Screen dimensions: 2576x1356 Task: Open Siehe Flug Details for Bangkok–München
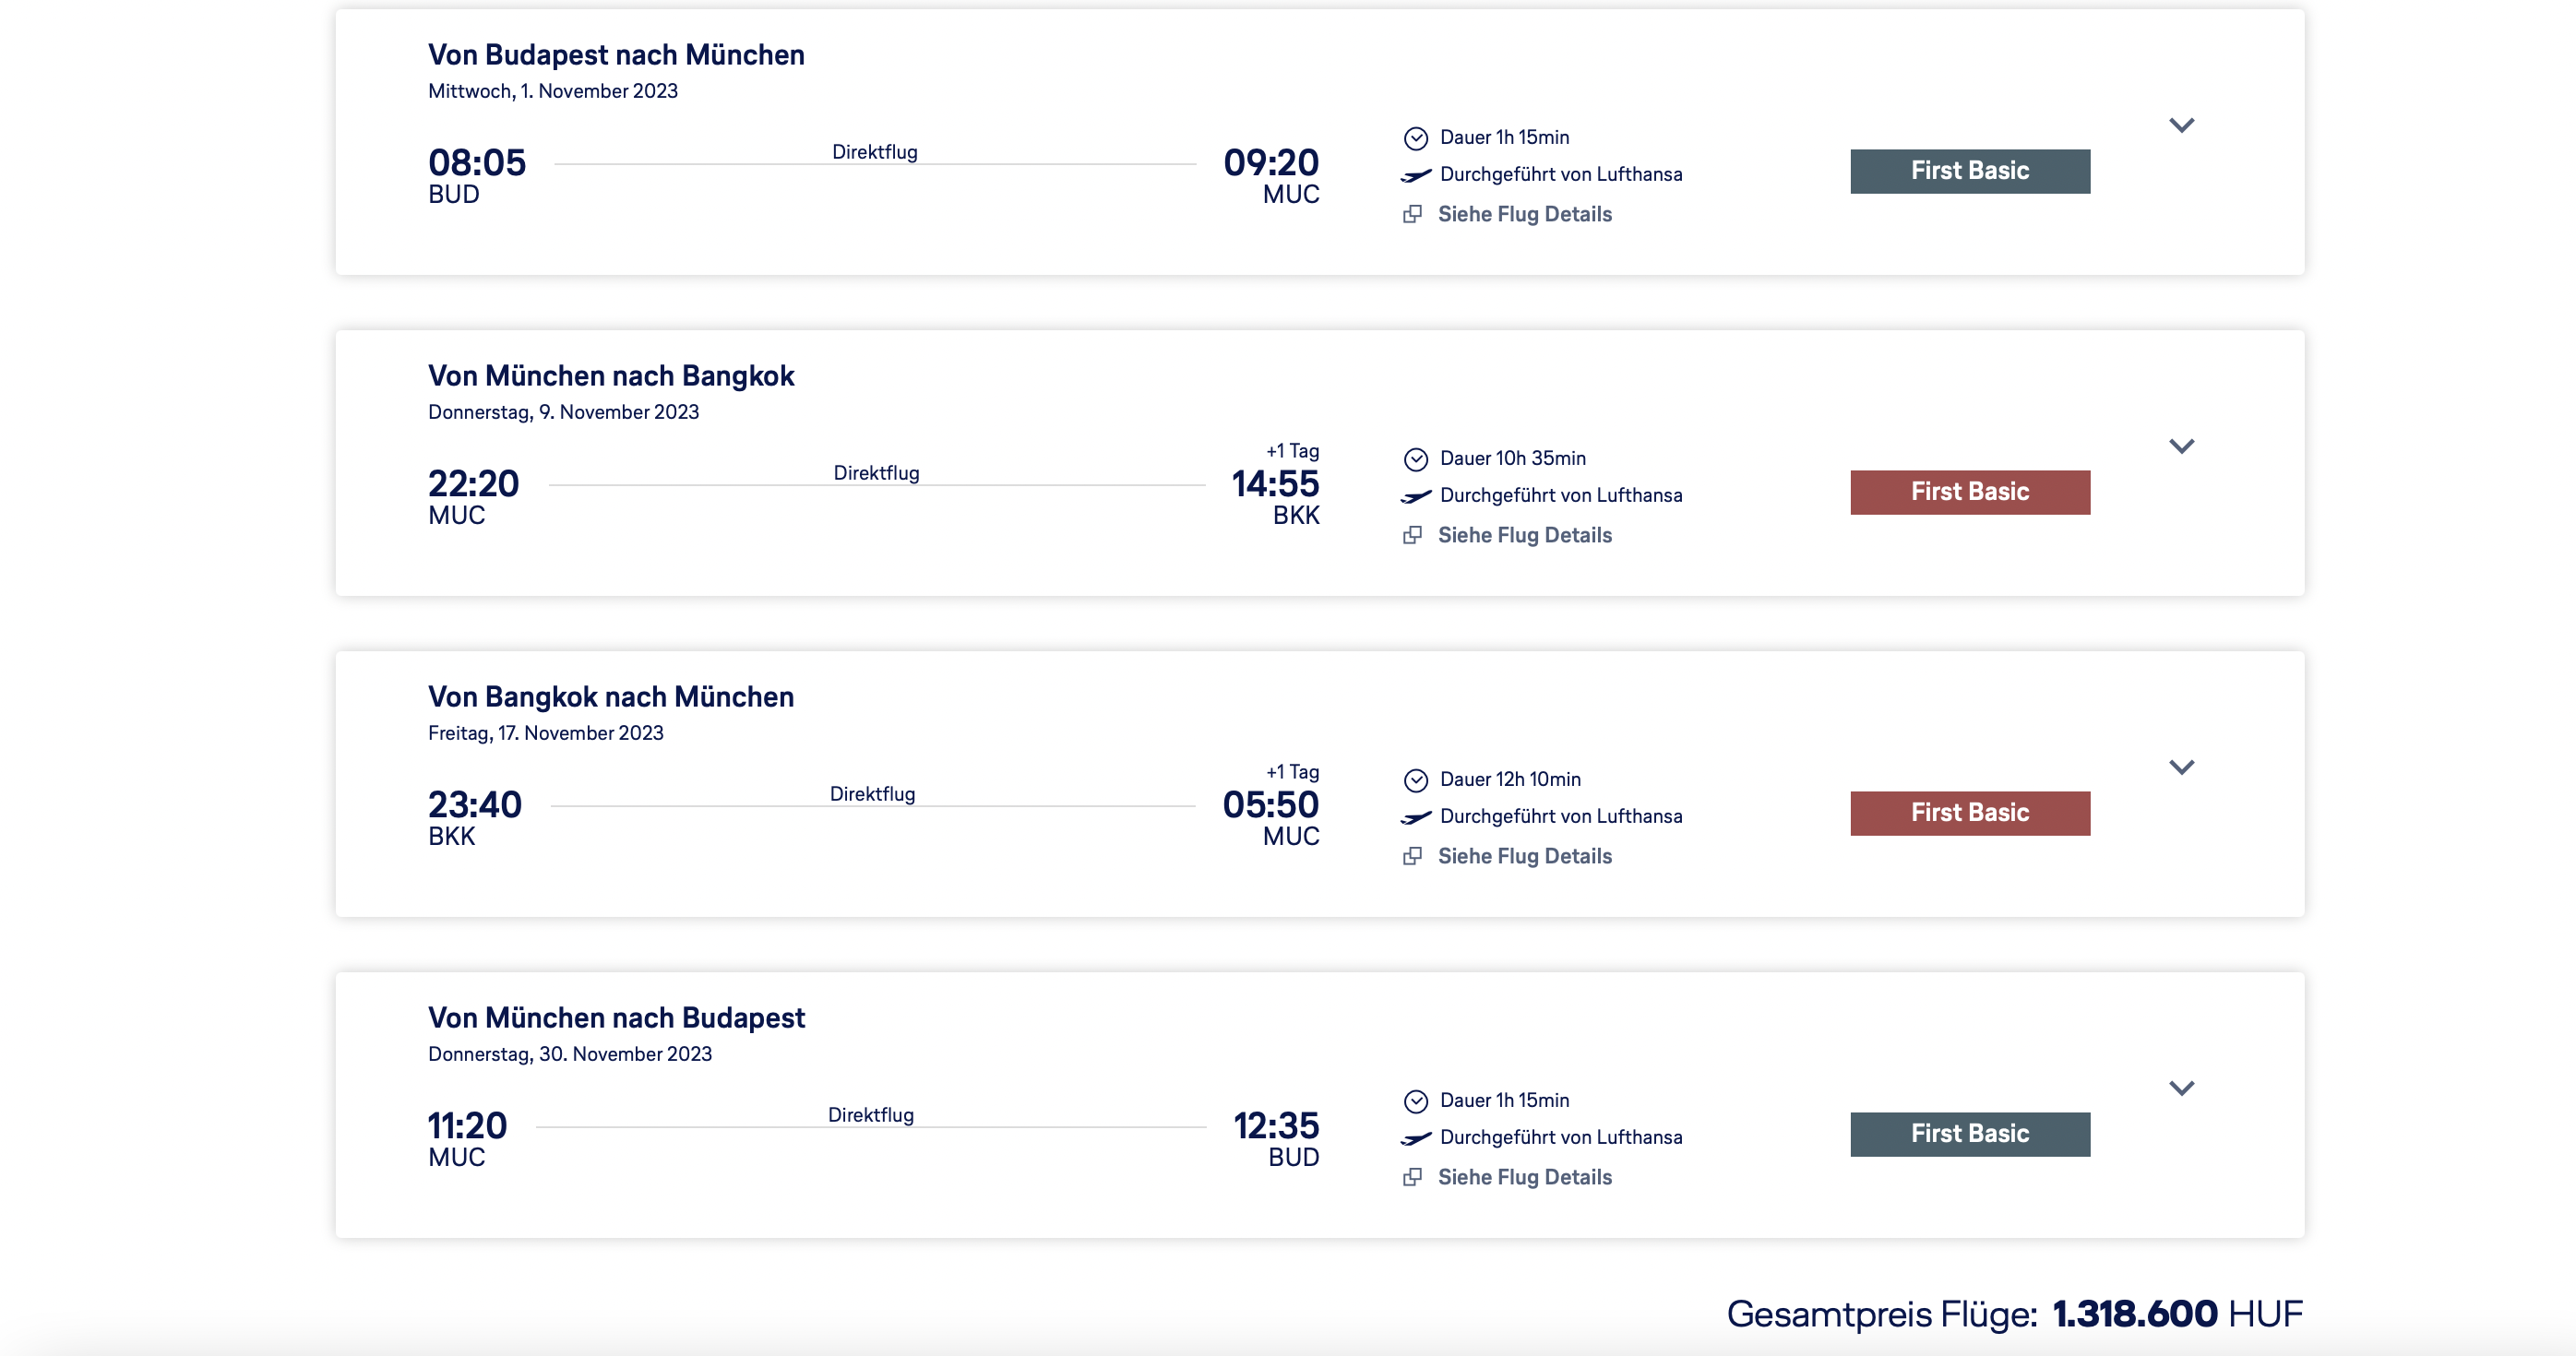pos(1524,856)
